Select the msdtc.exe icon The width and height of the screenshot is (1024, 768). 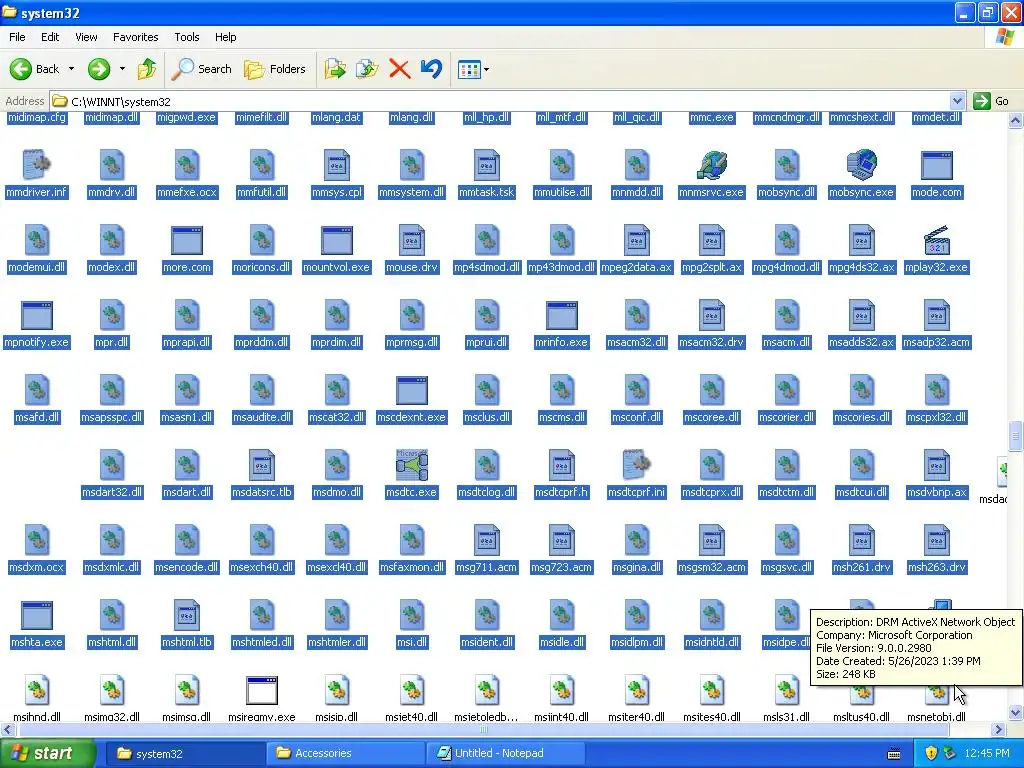pyautogui.click(x=411, y=464)
